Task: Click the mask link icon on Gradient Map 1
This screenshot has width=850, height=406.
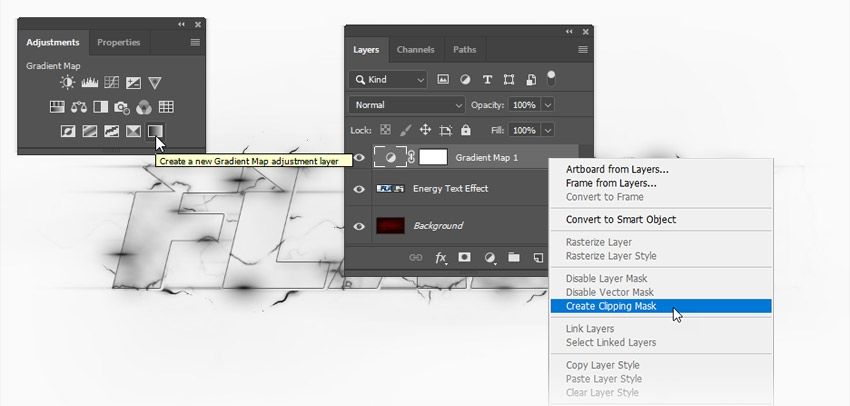Action: (411, 157)
